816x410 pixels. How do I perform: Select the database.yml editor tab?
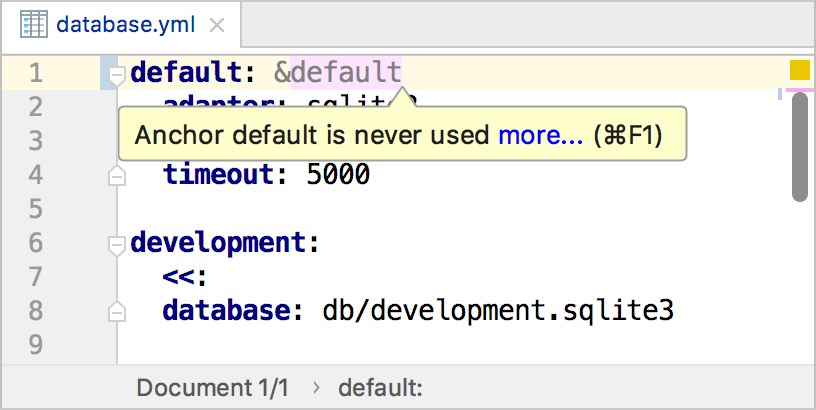click(125, 25)
